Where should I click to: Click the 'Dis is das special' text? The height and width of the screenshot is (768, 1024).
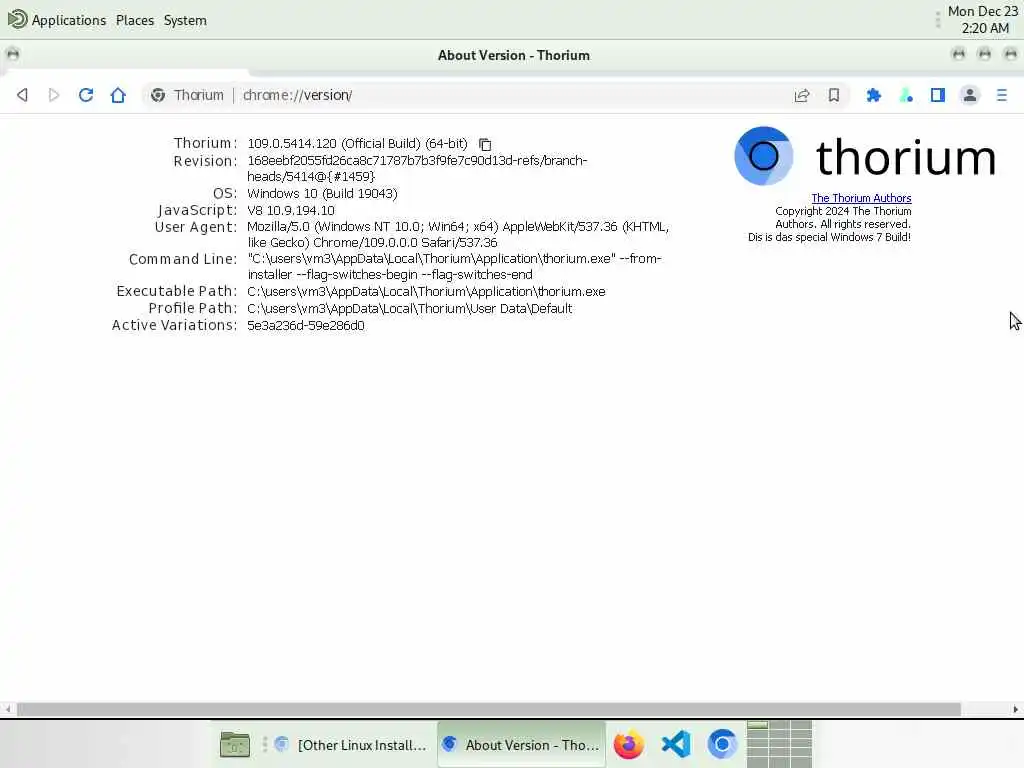pos(829,237)
